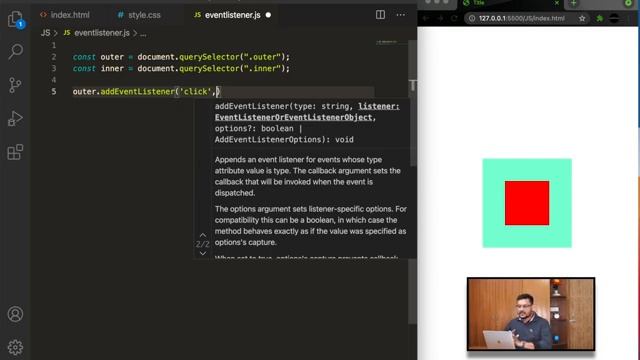
Task: Go back in the browser window
Action: (x=425, y=18)
